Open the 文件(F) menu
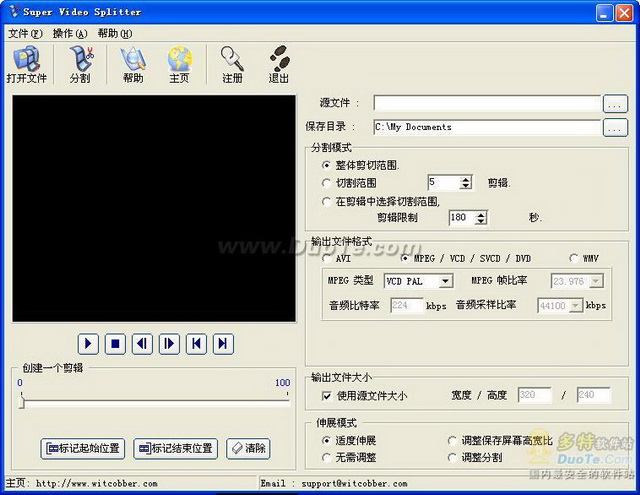Screen dimensions: 640x495 coord(24,33)
